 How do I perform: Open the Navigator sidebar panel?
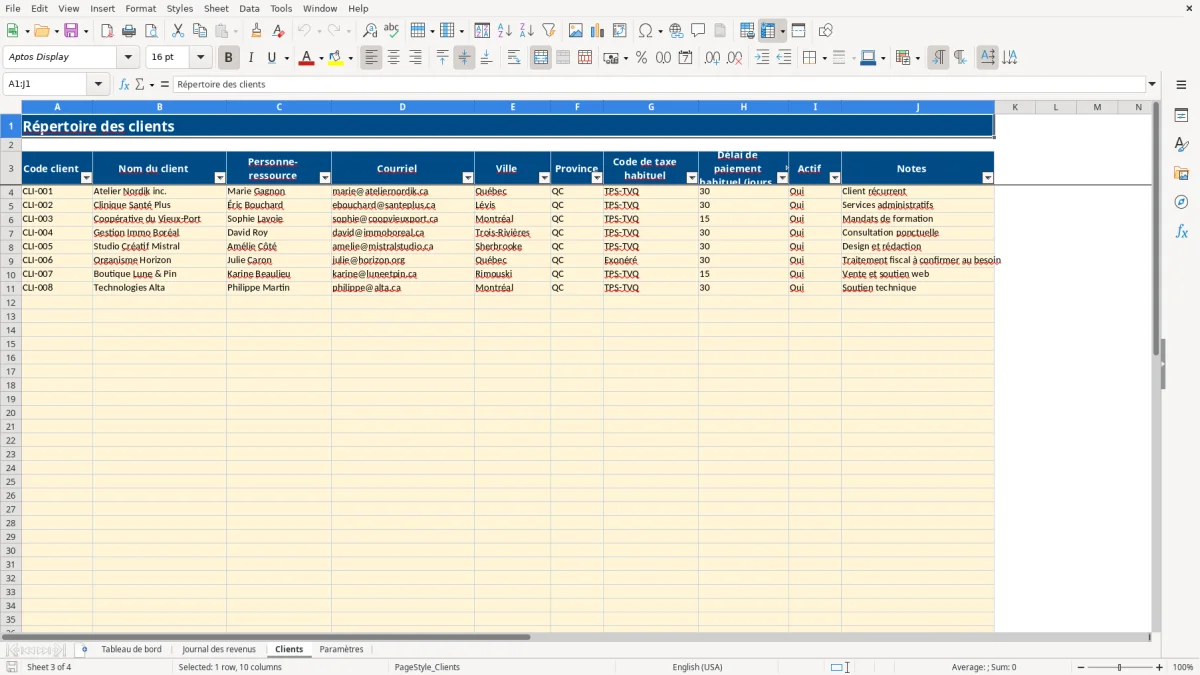click(1181, 202)
